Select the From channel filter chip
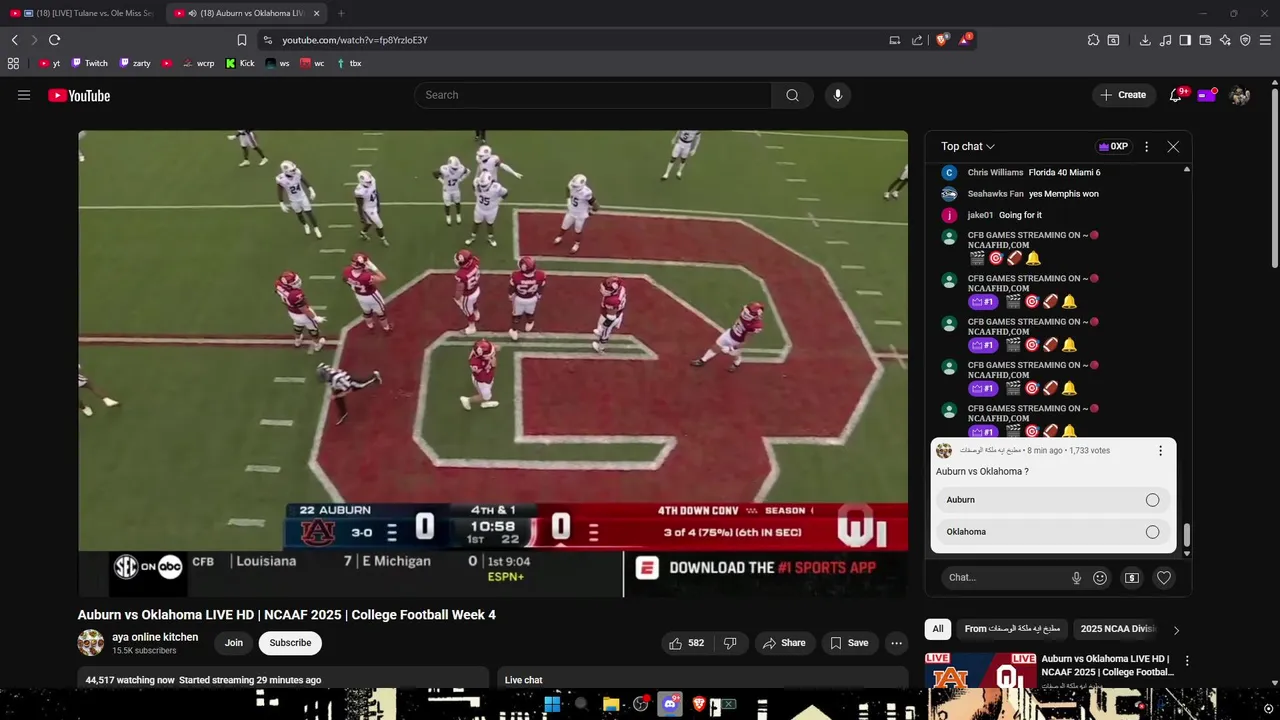1280x720 pixels. 1012,629
